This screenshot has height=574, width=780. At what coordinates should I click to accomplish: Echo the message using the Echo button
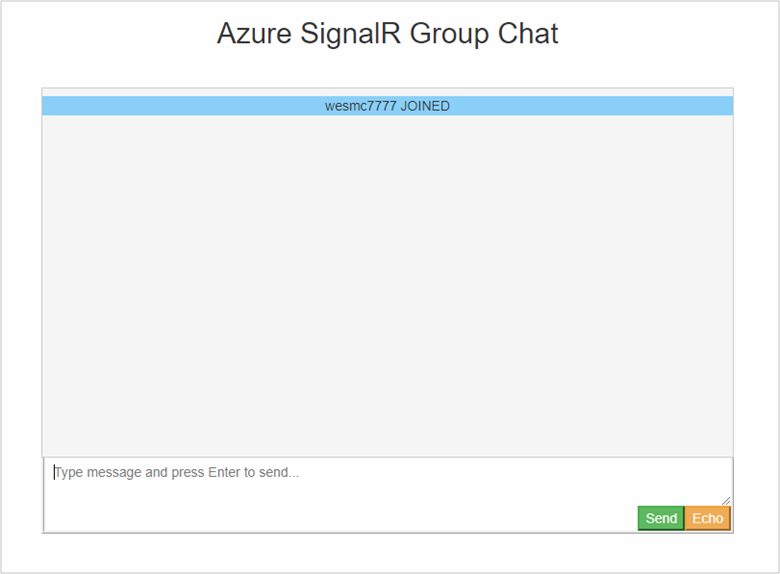click(x=707, y=518)
